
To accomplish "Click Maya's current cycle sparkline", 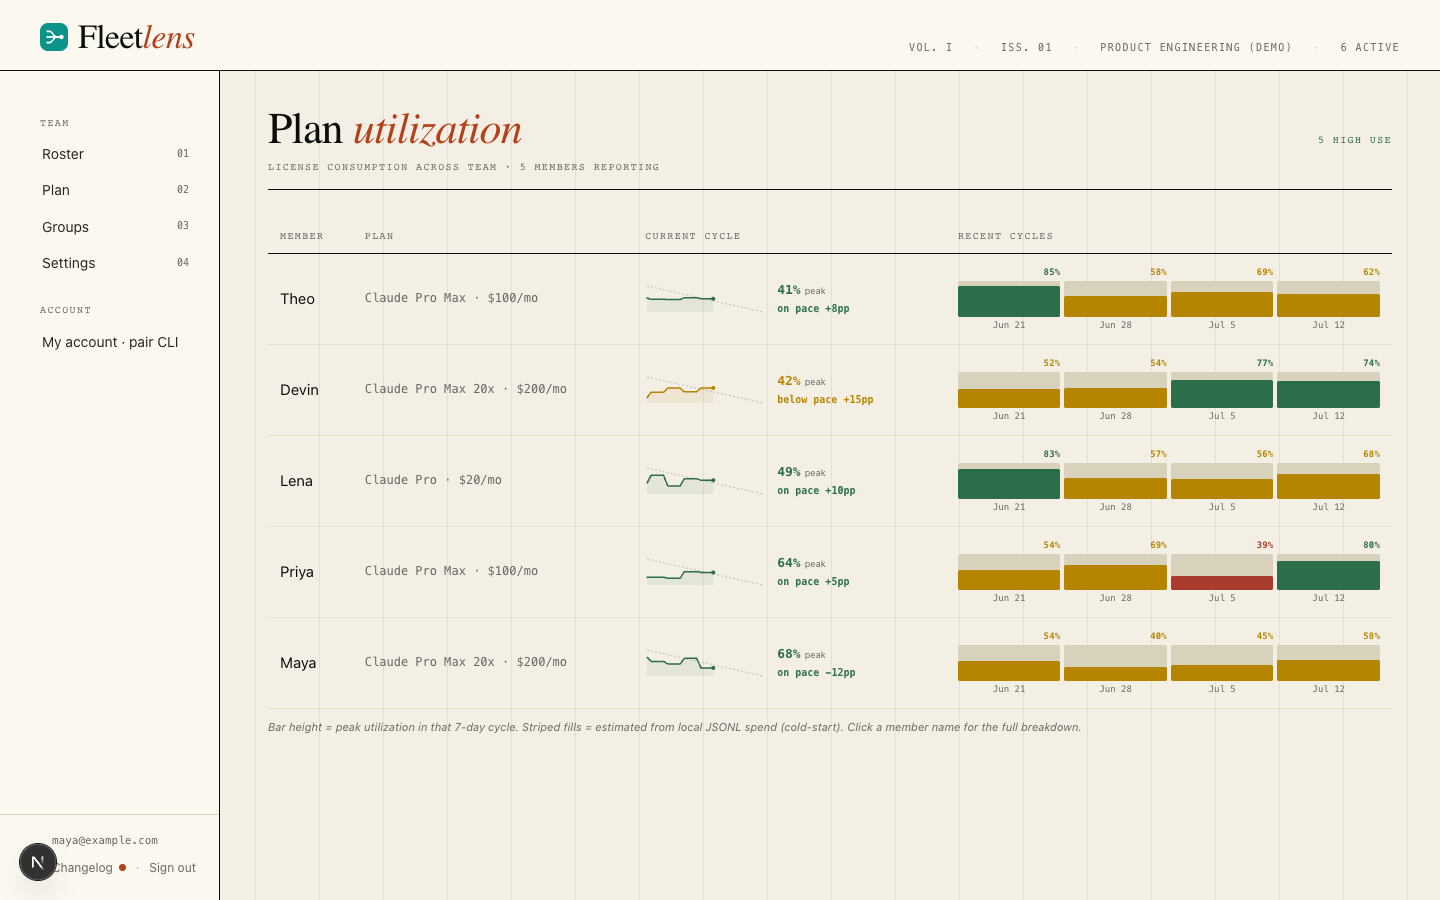I will pos(704,662).
